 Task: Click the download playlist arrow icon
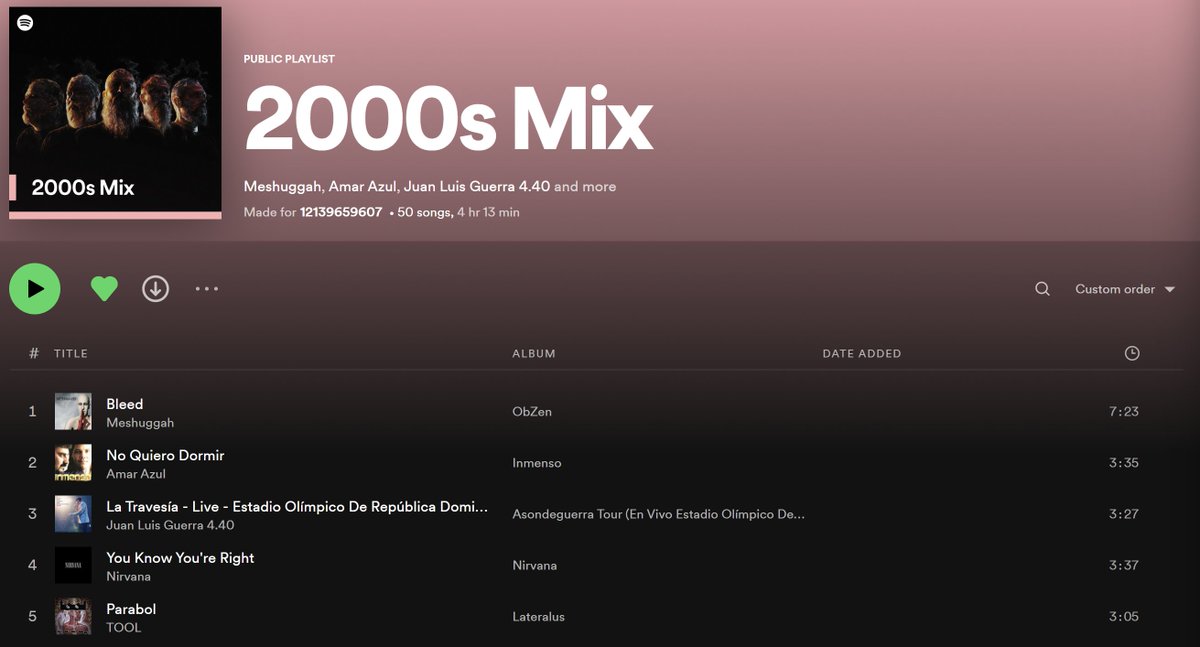pos(155,289)
